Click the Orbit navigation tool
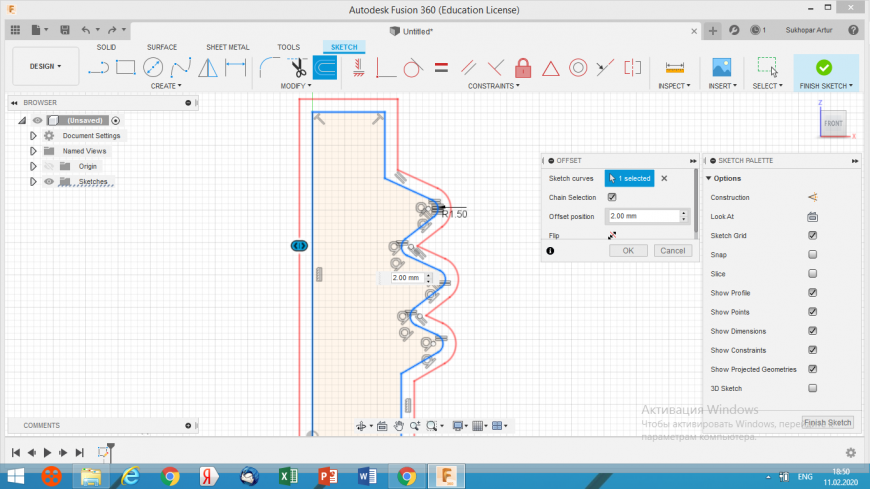Screen dimensions: 870x489 coord(361,426)
